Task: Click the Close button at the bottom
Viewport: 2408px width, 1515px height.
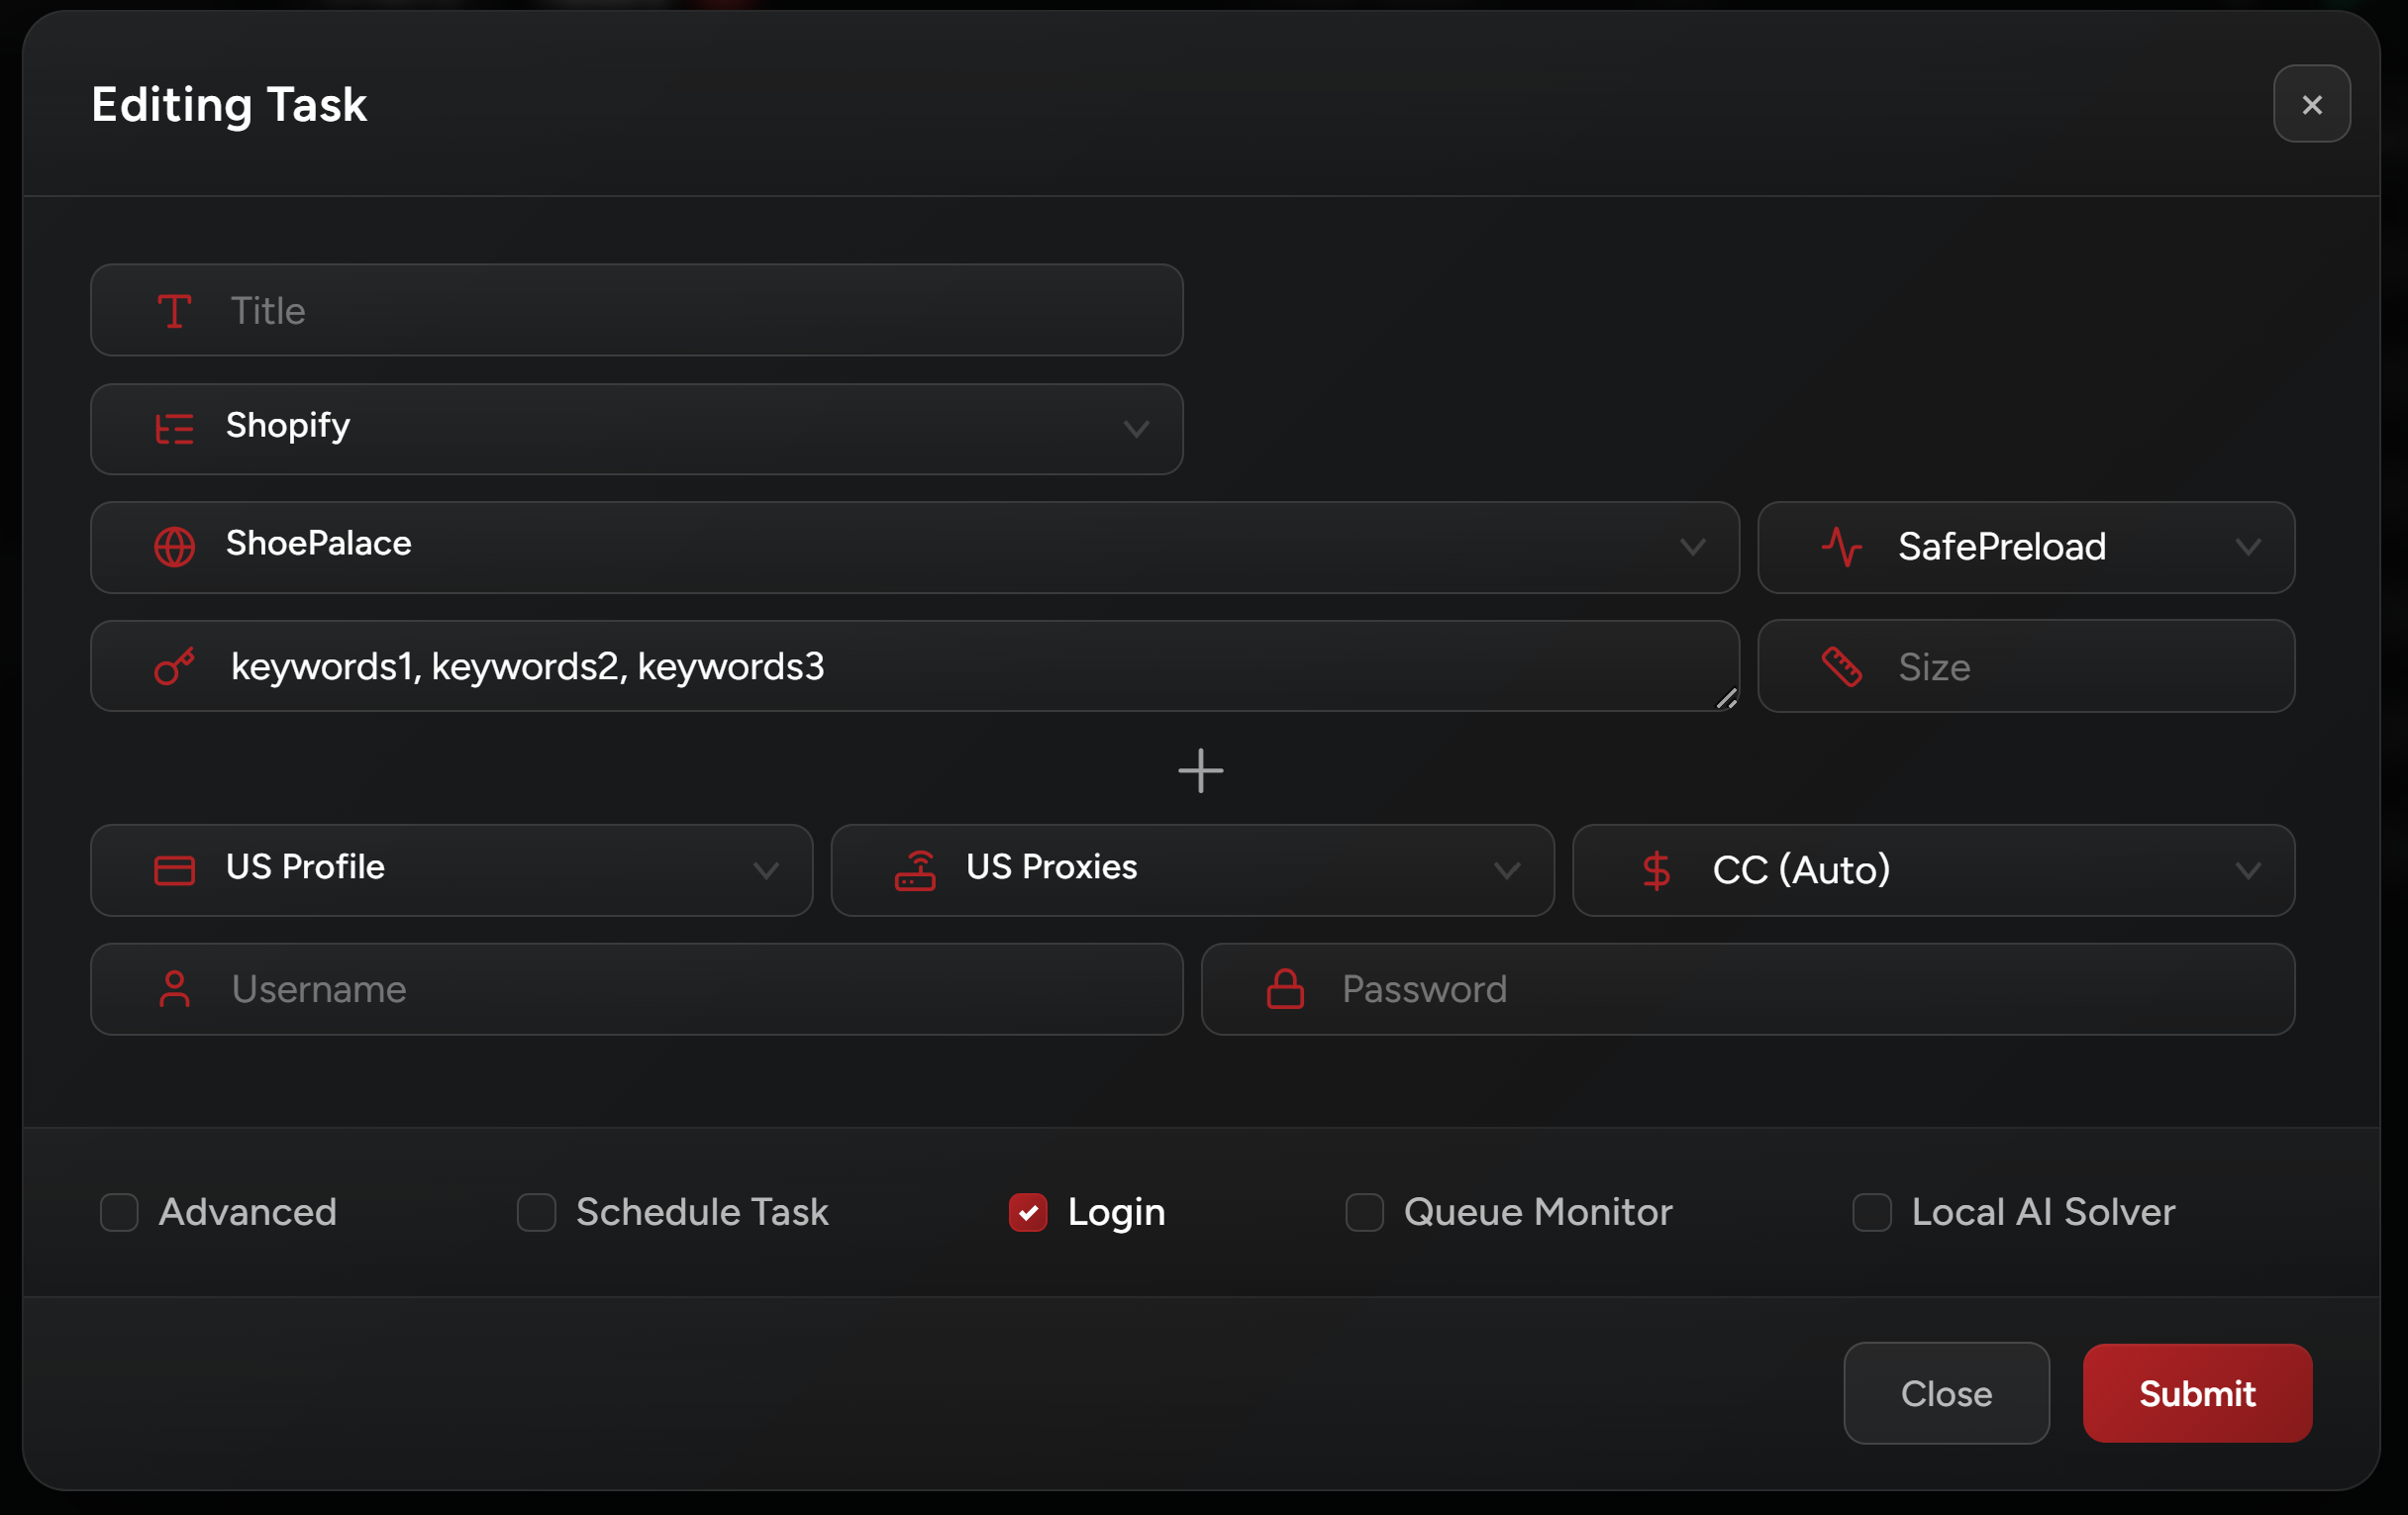Action: (x=1945, y=1393)
